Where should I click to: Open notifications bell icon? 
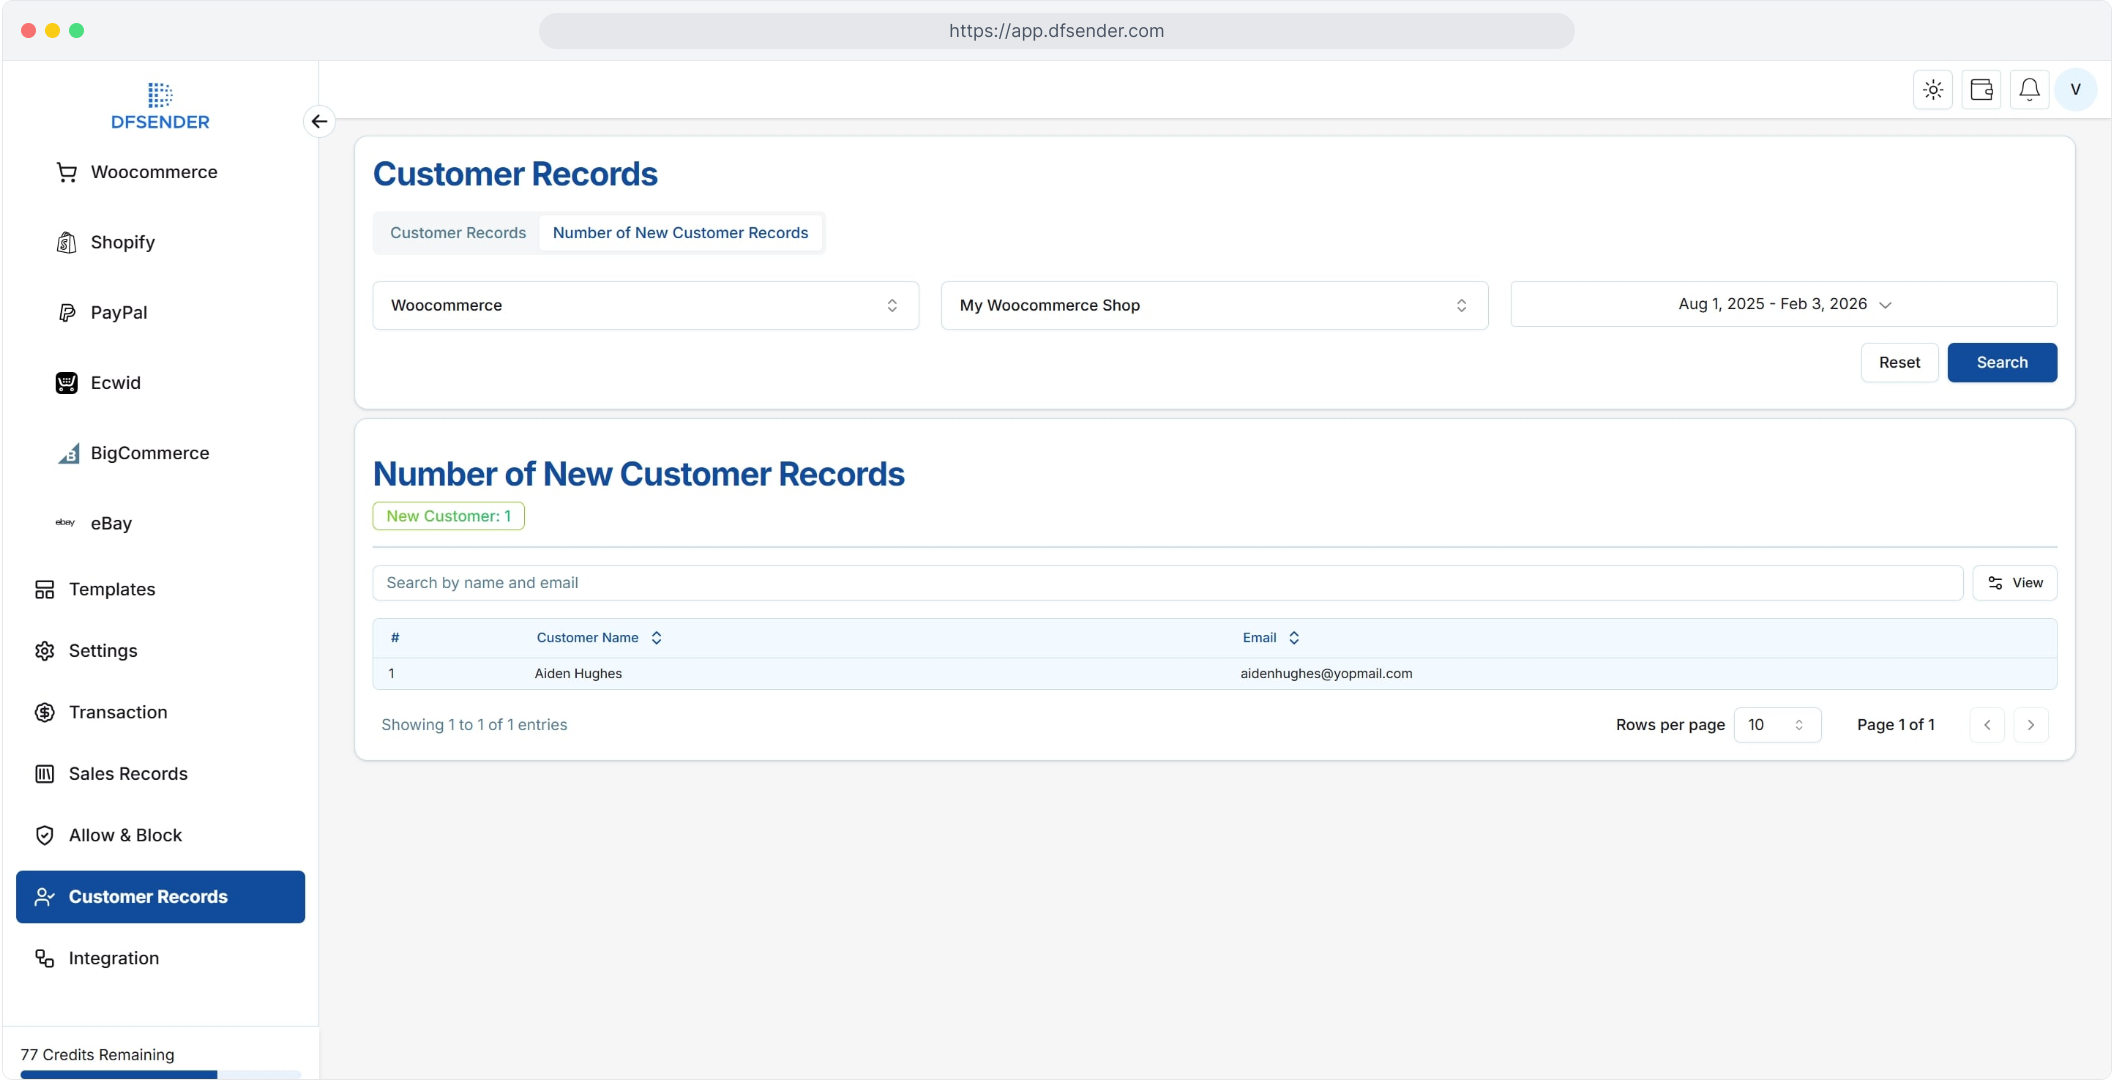tap(2029, 90)
